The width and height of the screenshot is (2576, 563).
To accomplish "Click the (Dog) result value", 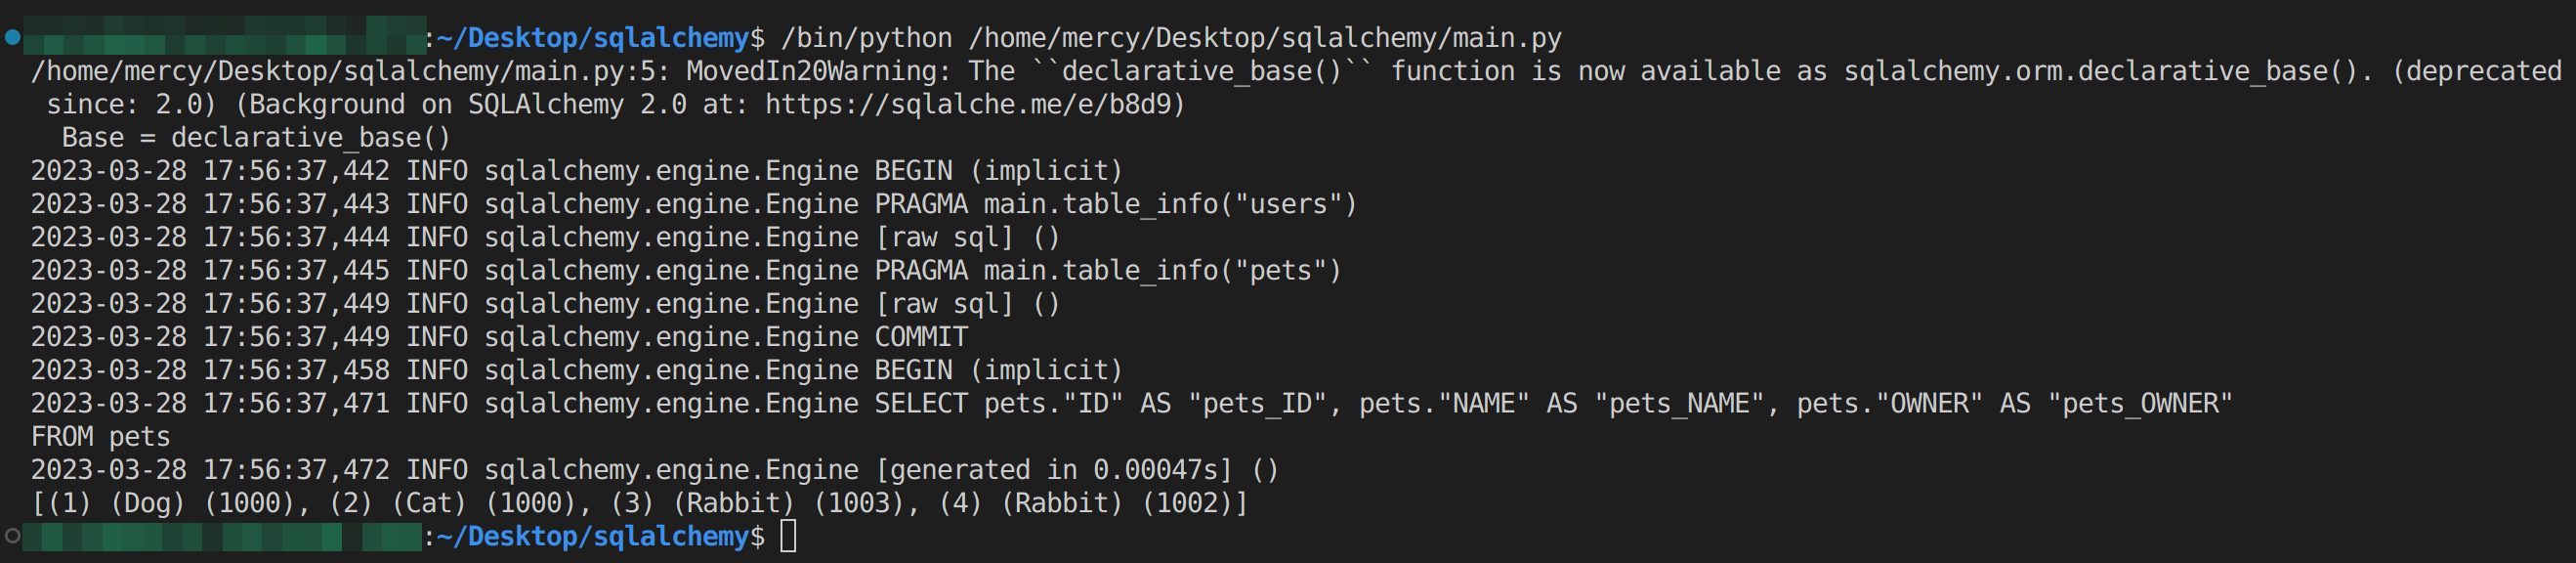I will click(147, 503).
